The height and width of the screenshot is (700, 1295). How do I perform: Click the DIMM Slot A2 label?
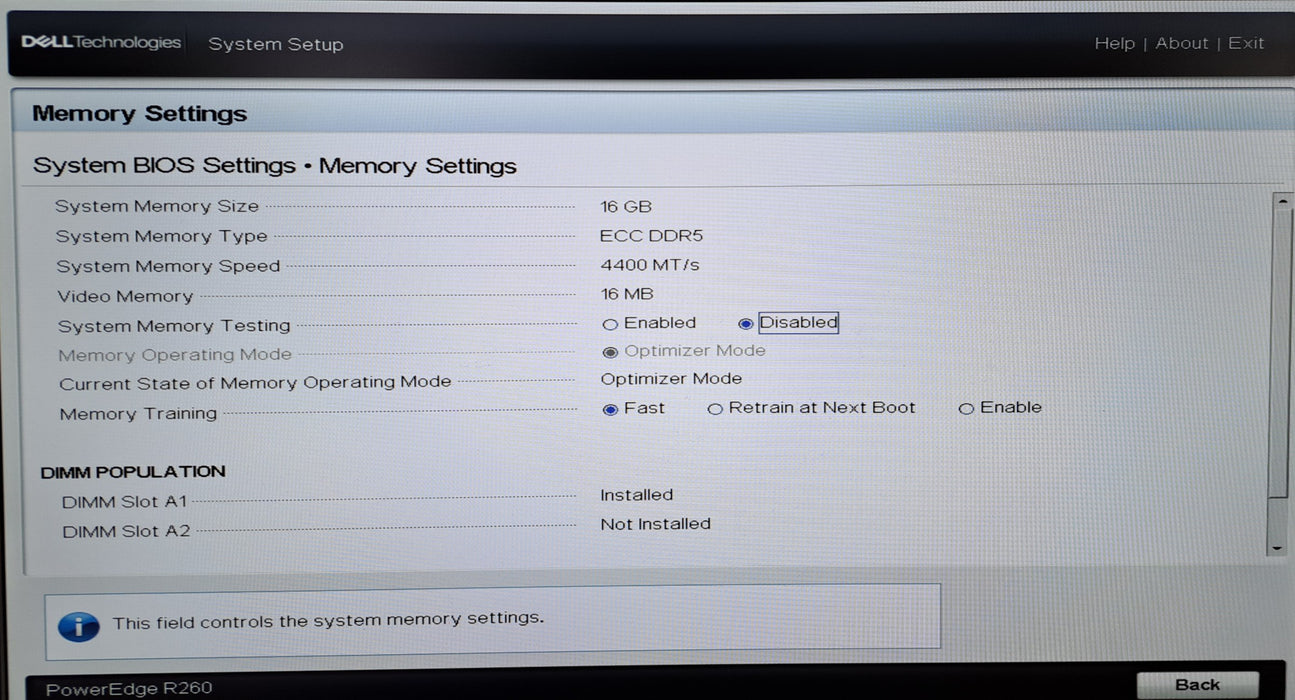126,532
